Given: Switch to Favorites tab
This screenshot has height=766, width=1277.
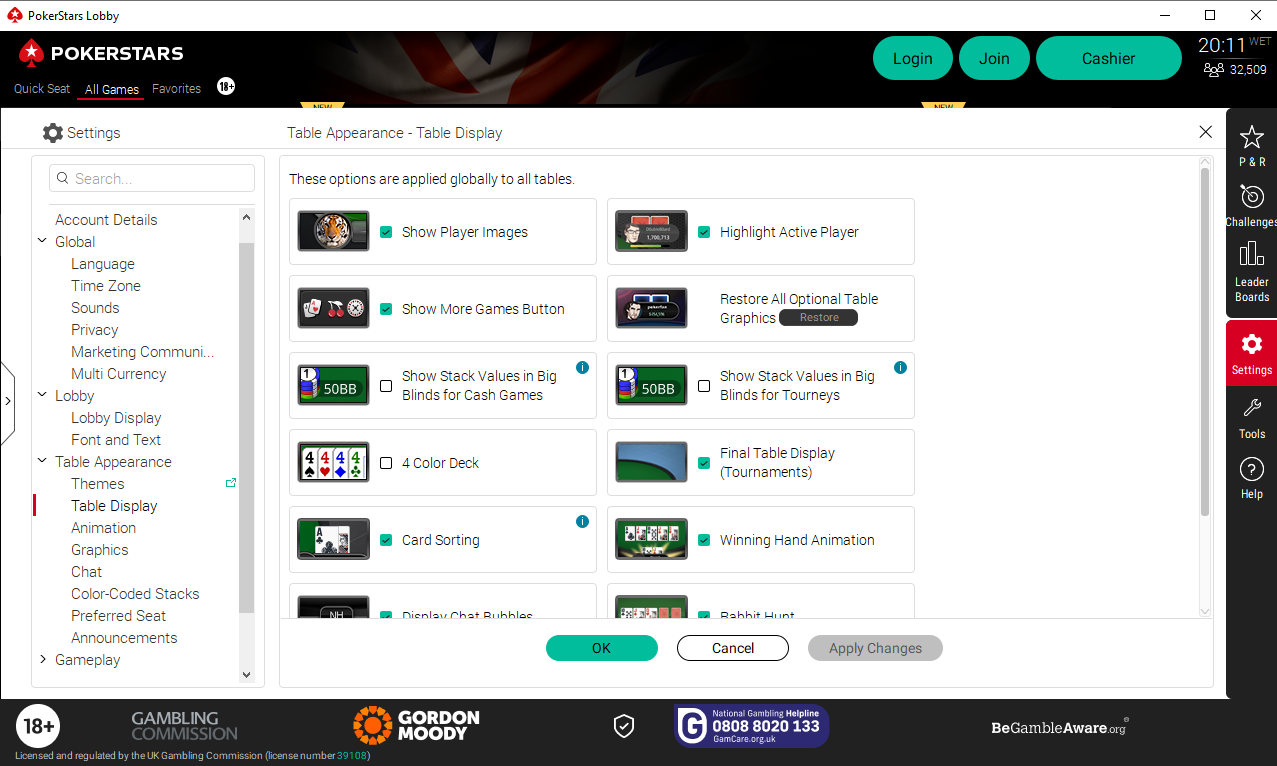Looking at the screenshot, I should (177, 88).
